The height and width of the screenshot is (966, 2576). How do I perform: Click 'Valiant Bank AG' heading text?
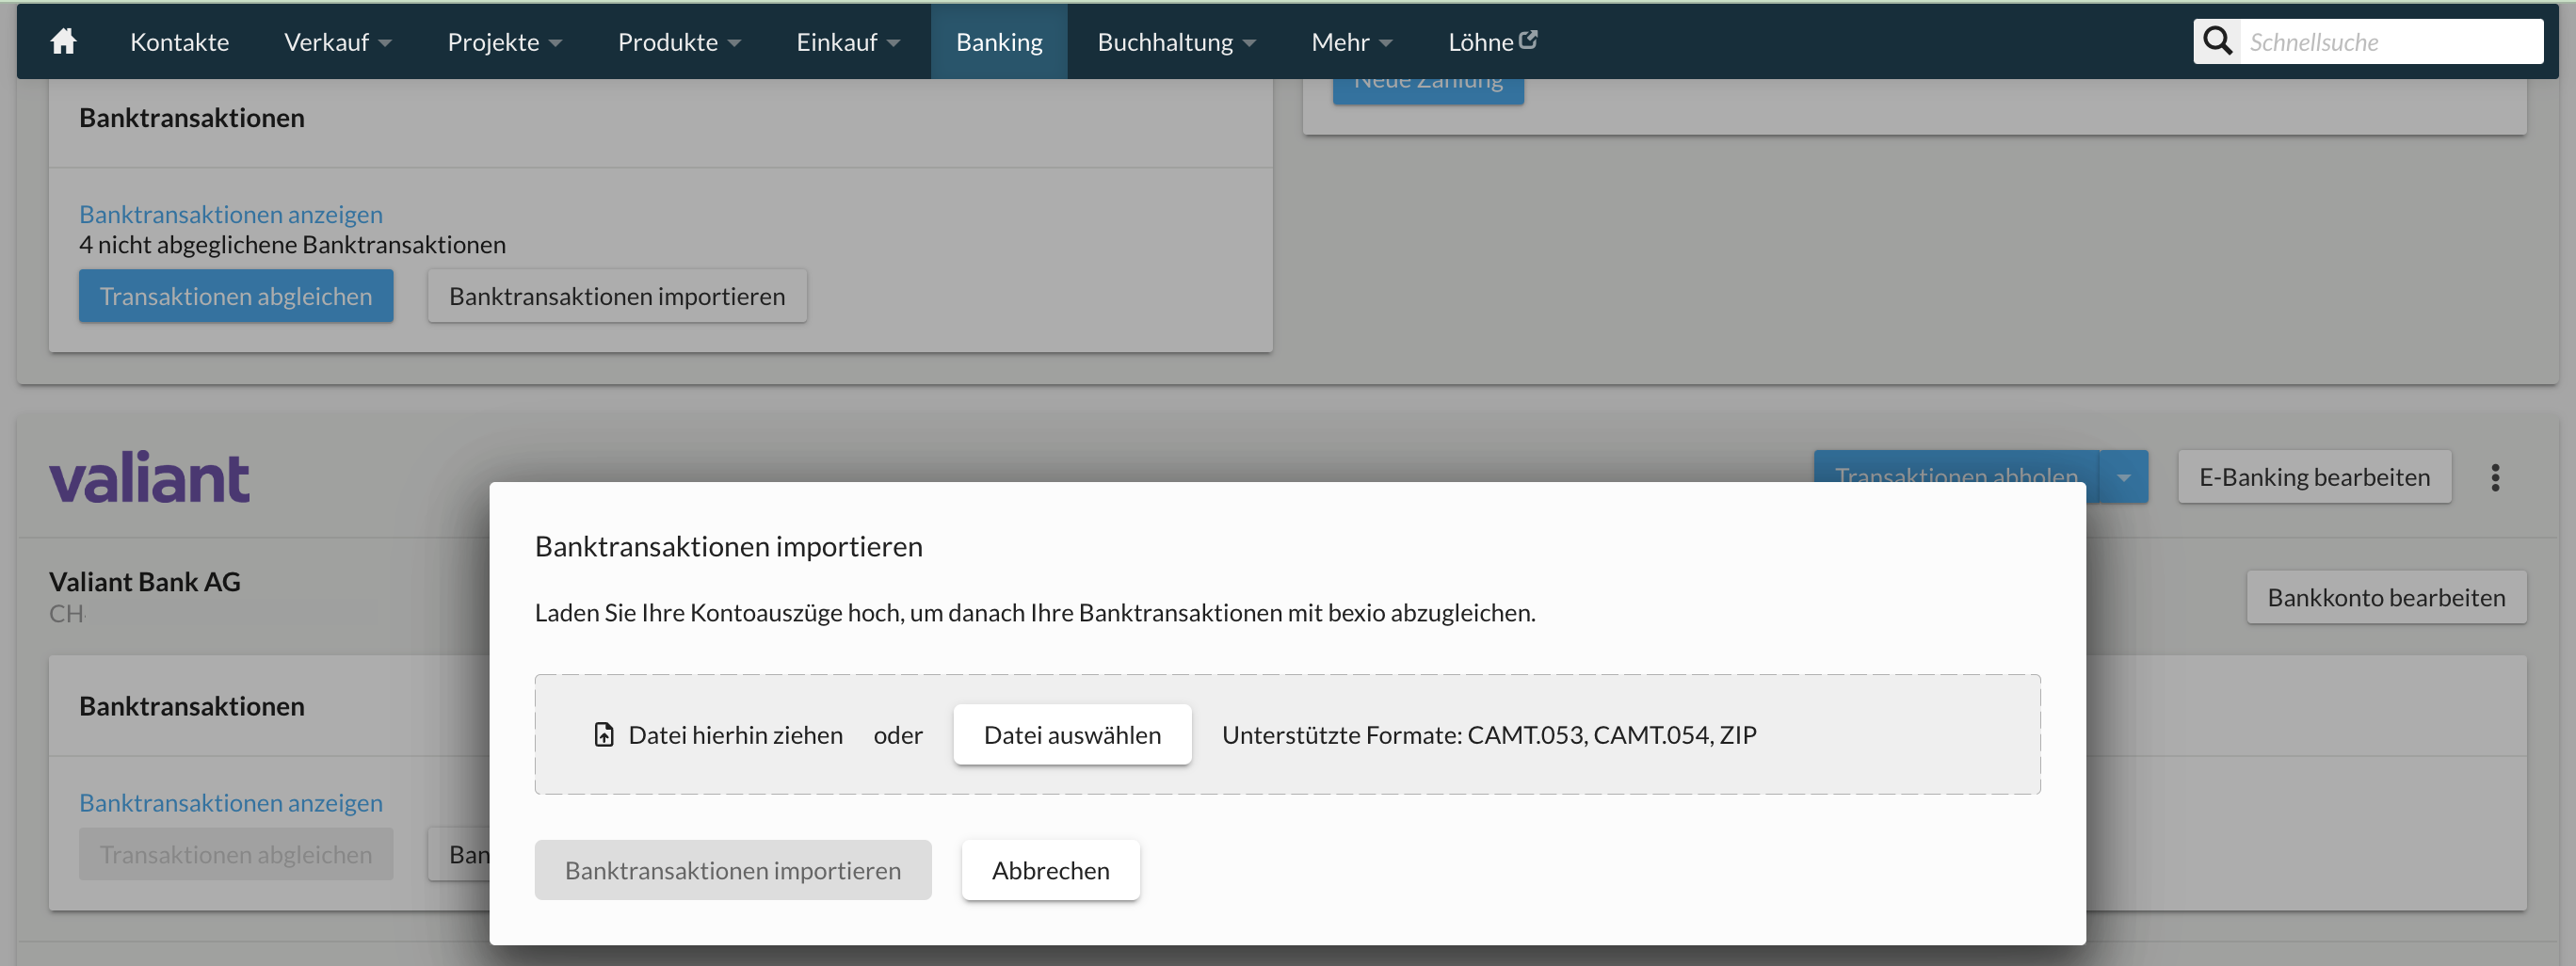(x=145, y=582)
